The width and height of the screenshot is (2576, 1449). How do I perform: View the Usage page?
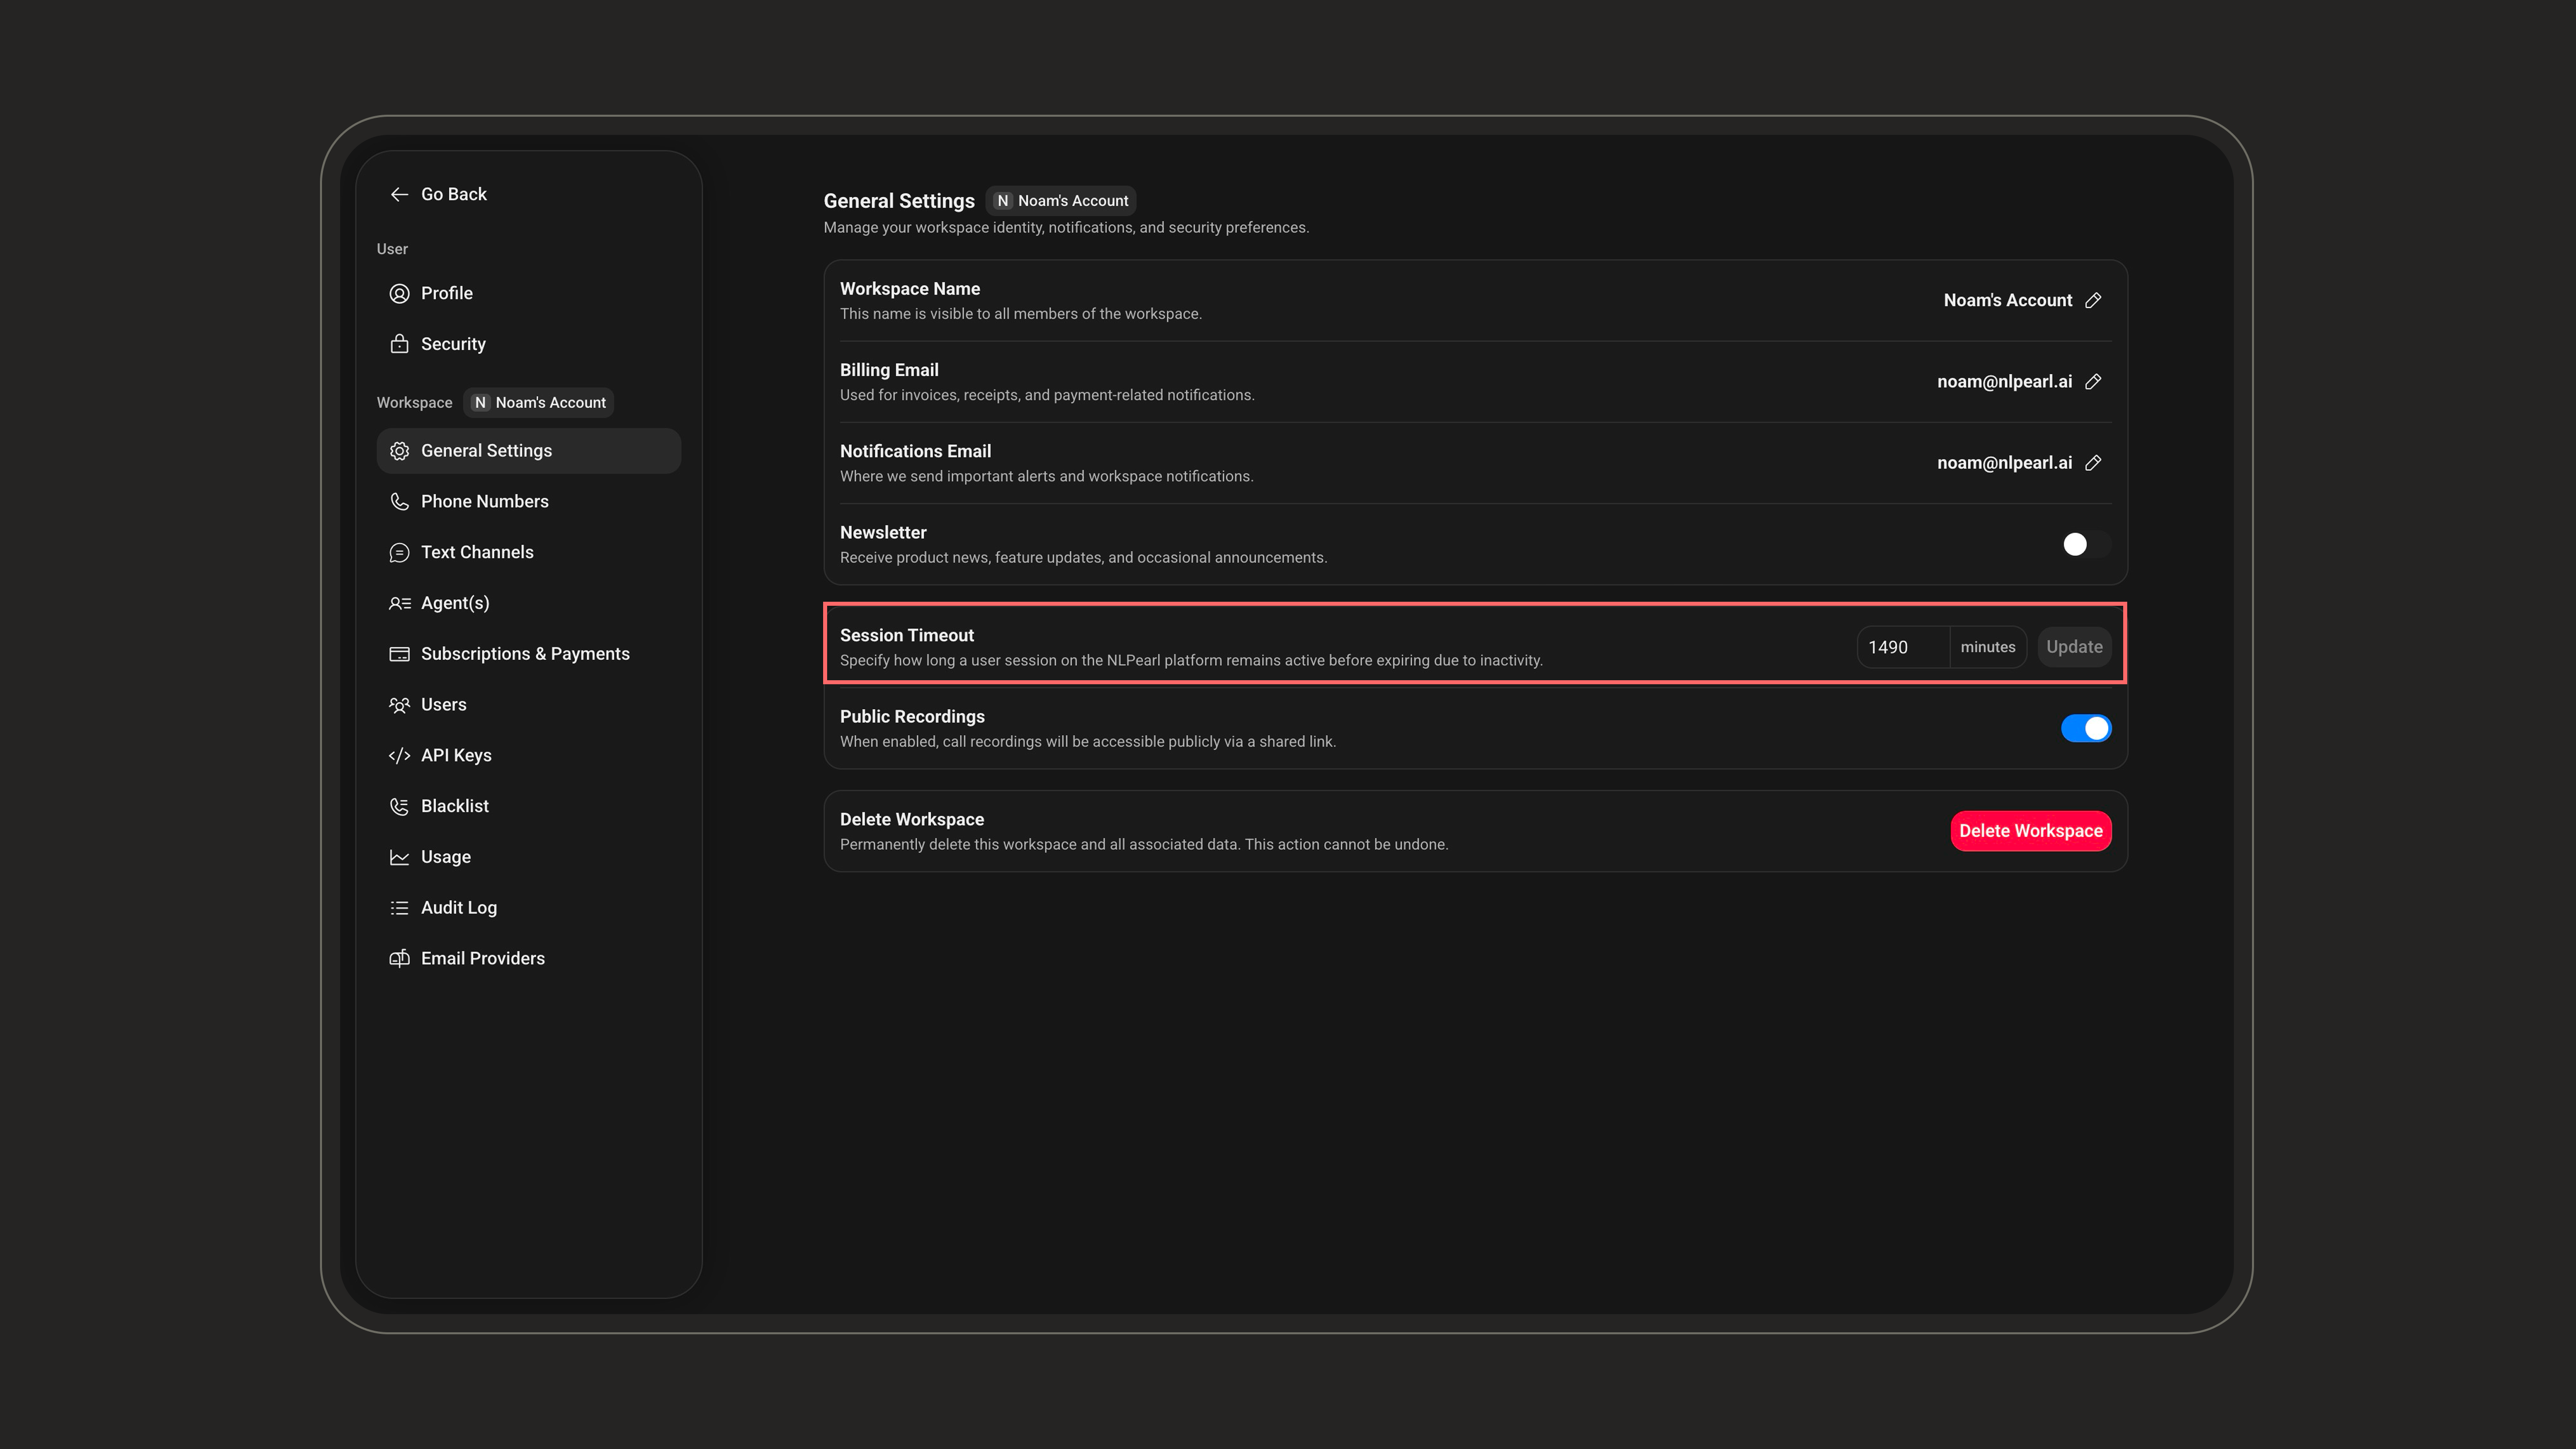528,857
